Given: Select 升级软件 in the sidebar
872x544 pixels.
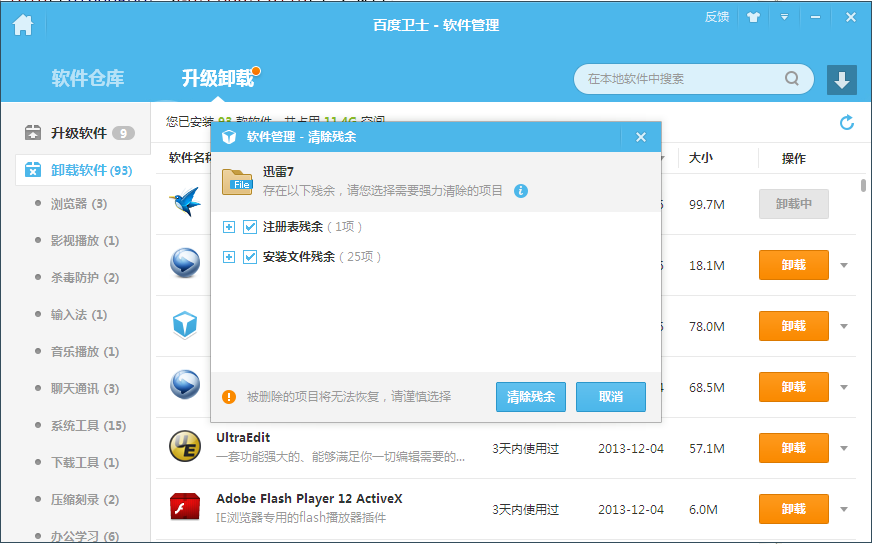Looking at the screenshot, I should coord(78,133).
